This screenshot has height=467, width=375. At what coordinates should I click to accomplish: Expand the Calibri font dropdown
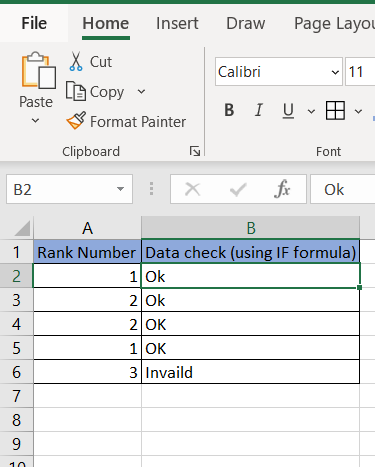click(x=335, y=72)
